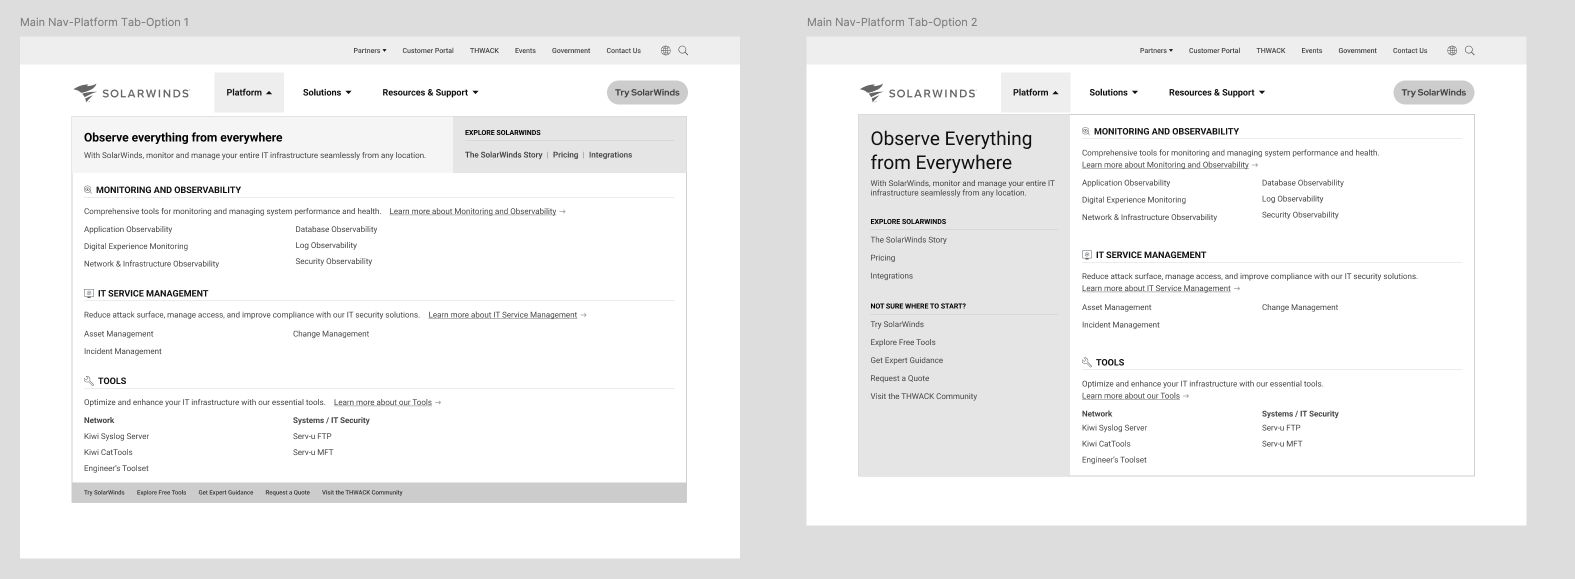The height and width of the screenshot is (579, 1575).
Task: Click Request a Quote in Option 1 footer
Action: point(287,493)
